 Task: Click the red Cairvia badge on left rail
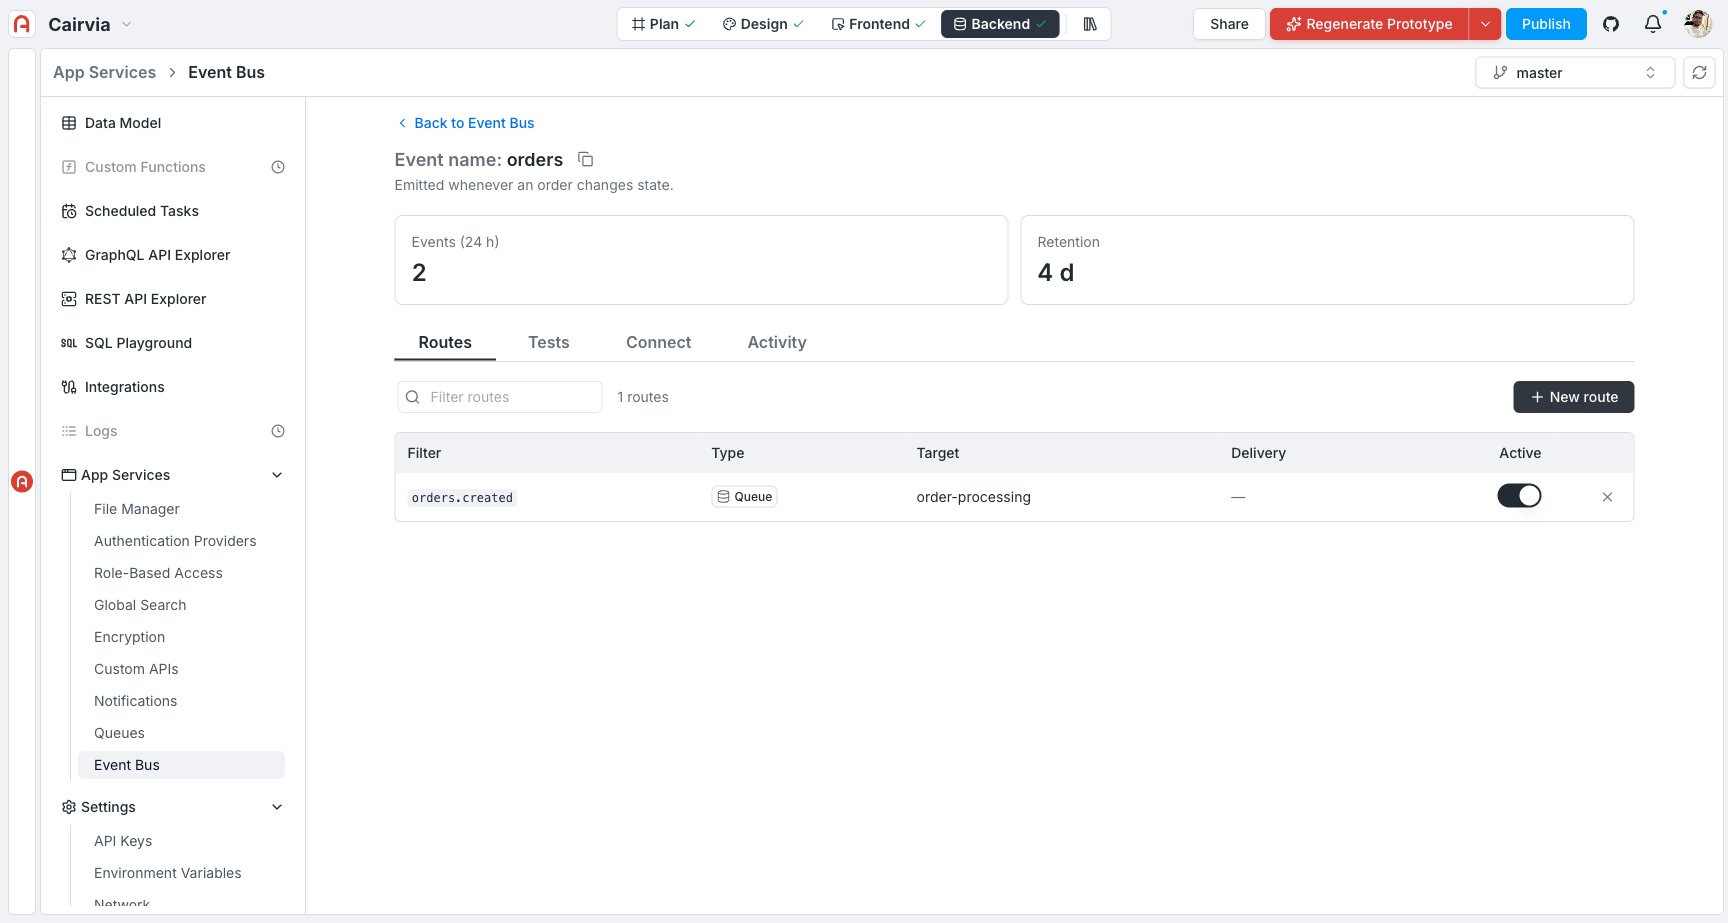[22, 482]
